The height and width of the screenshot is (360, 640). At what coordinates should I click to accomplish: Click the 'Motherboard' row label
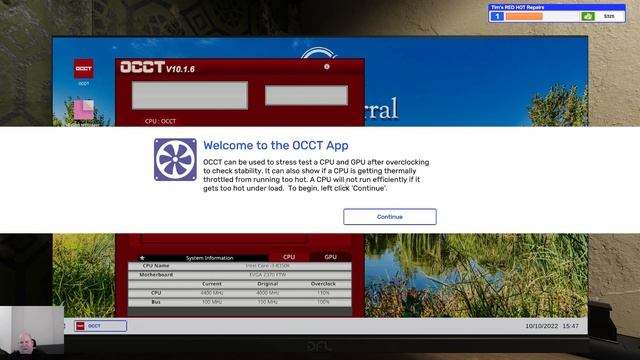(x=156, y=275)
